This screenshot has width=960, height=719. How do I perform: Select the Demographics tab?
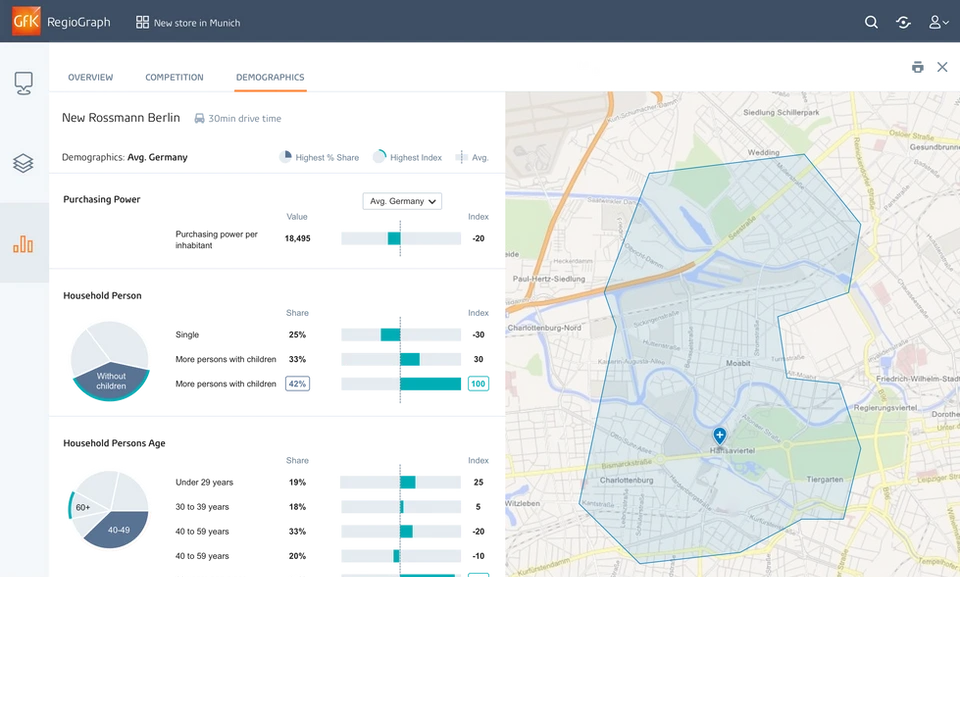[x=270, y=77]
